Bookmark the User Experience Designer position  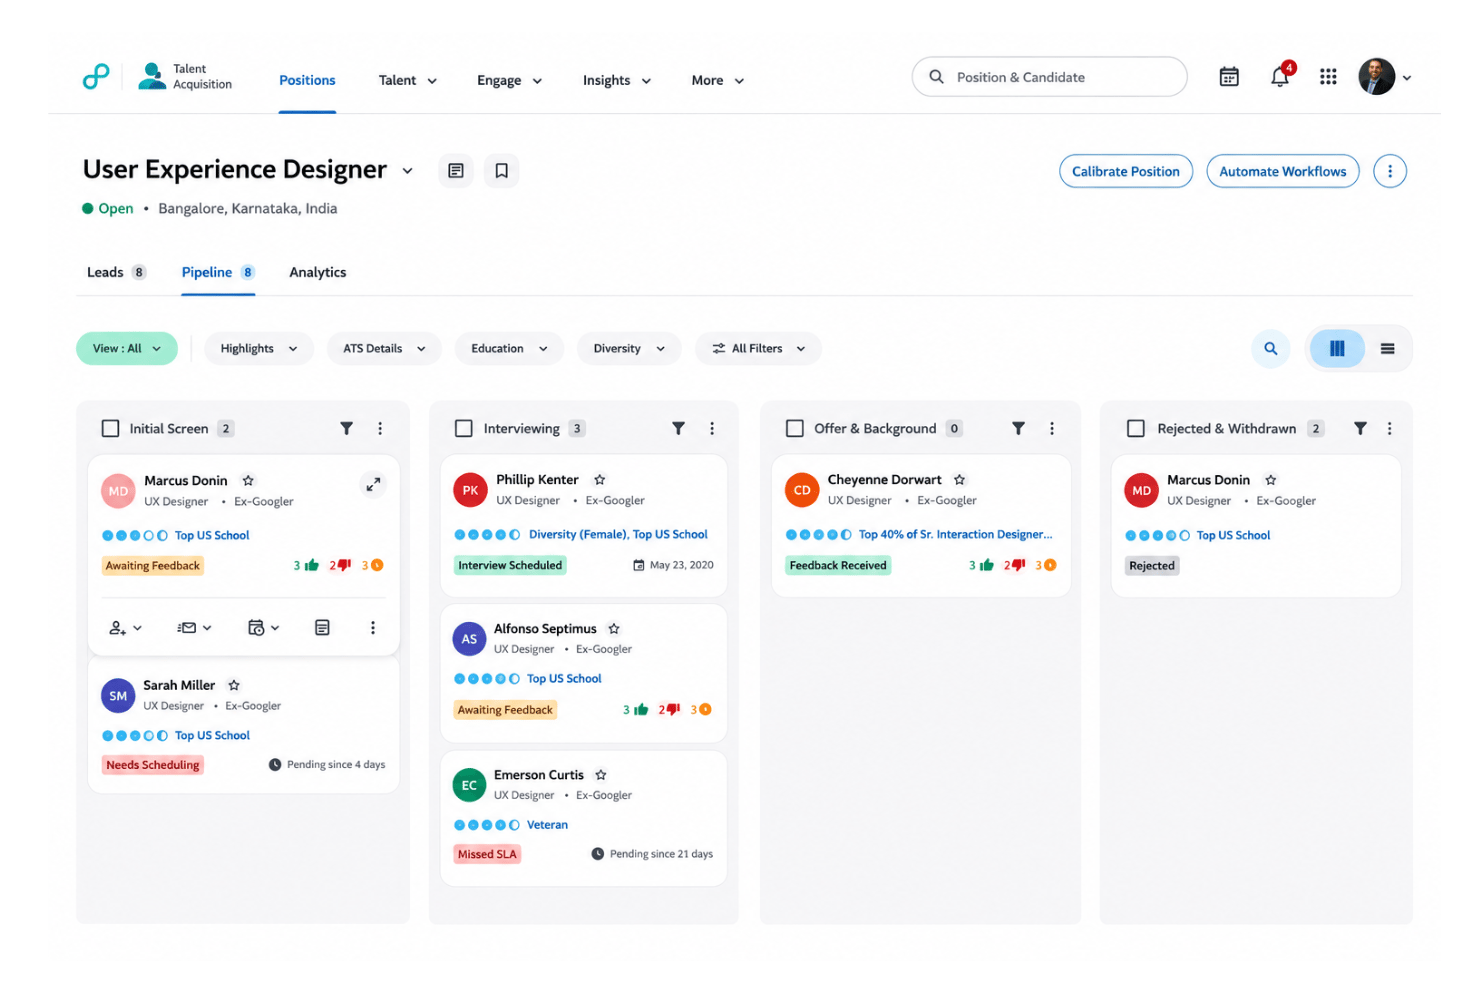502,171
